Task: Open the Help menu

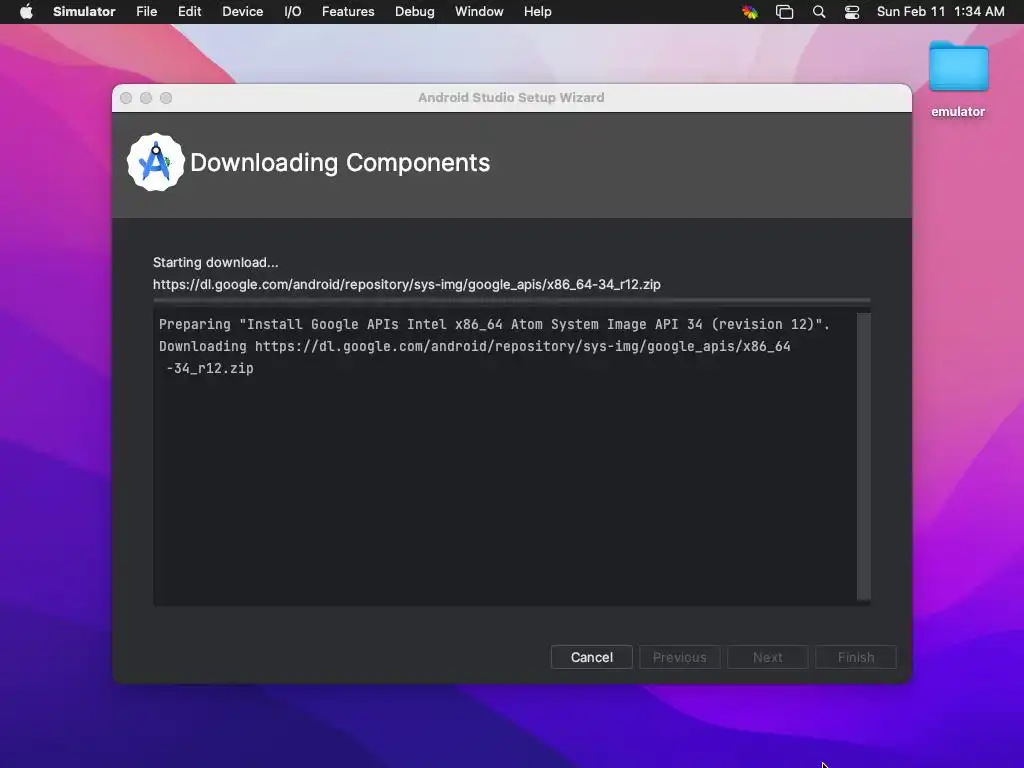Action: (537, 12)
